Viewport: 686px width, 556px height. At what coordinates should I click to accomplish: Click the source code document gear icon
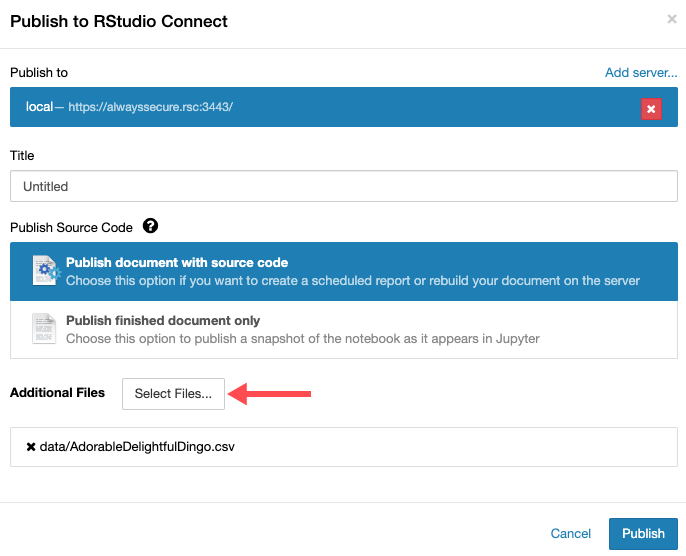[x=45, y=271]
